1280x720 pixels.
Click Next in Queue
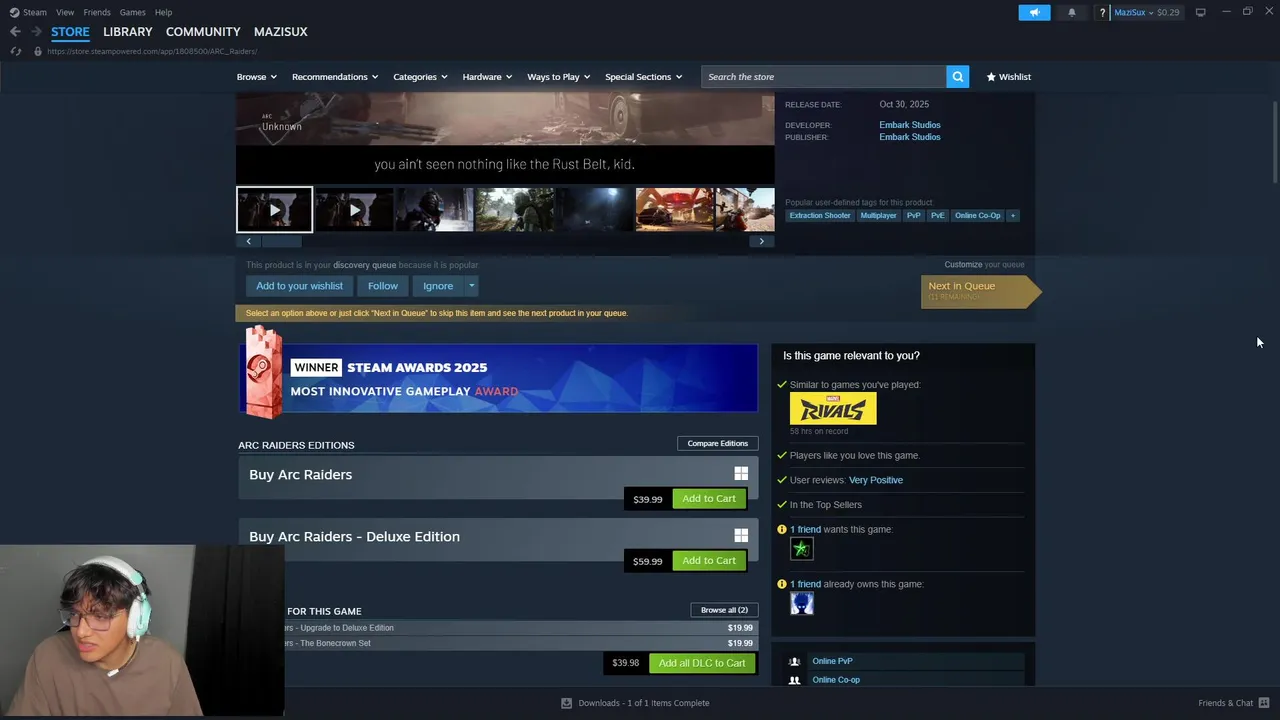980,291
